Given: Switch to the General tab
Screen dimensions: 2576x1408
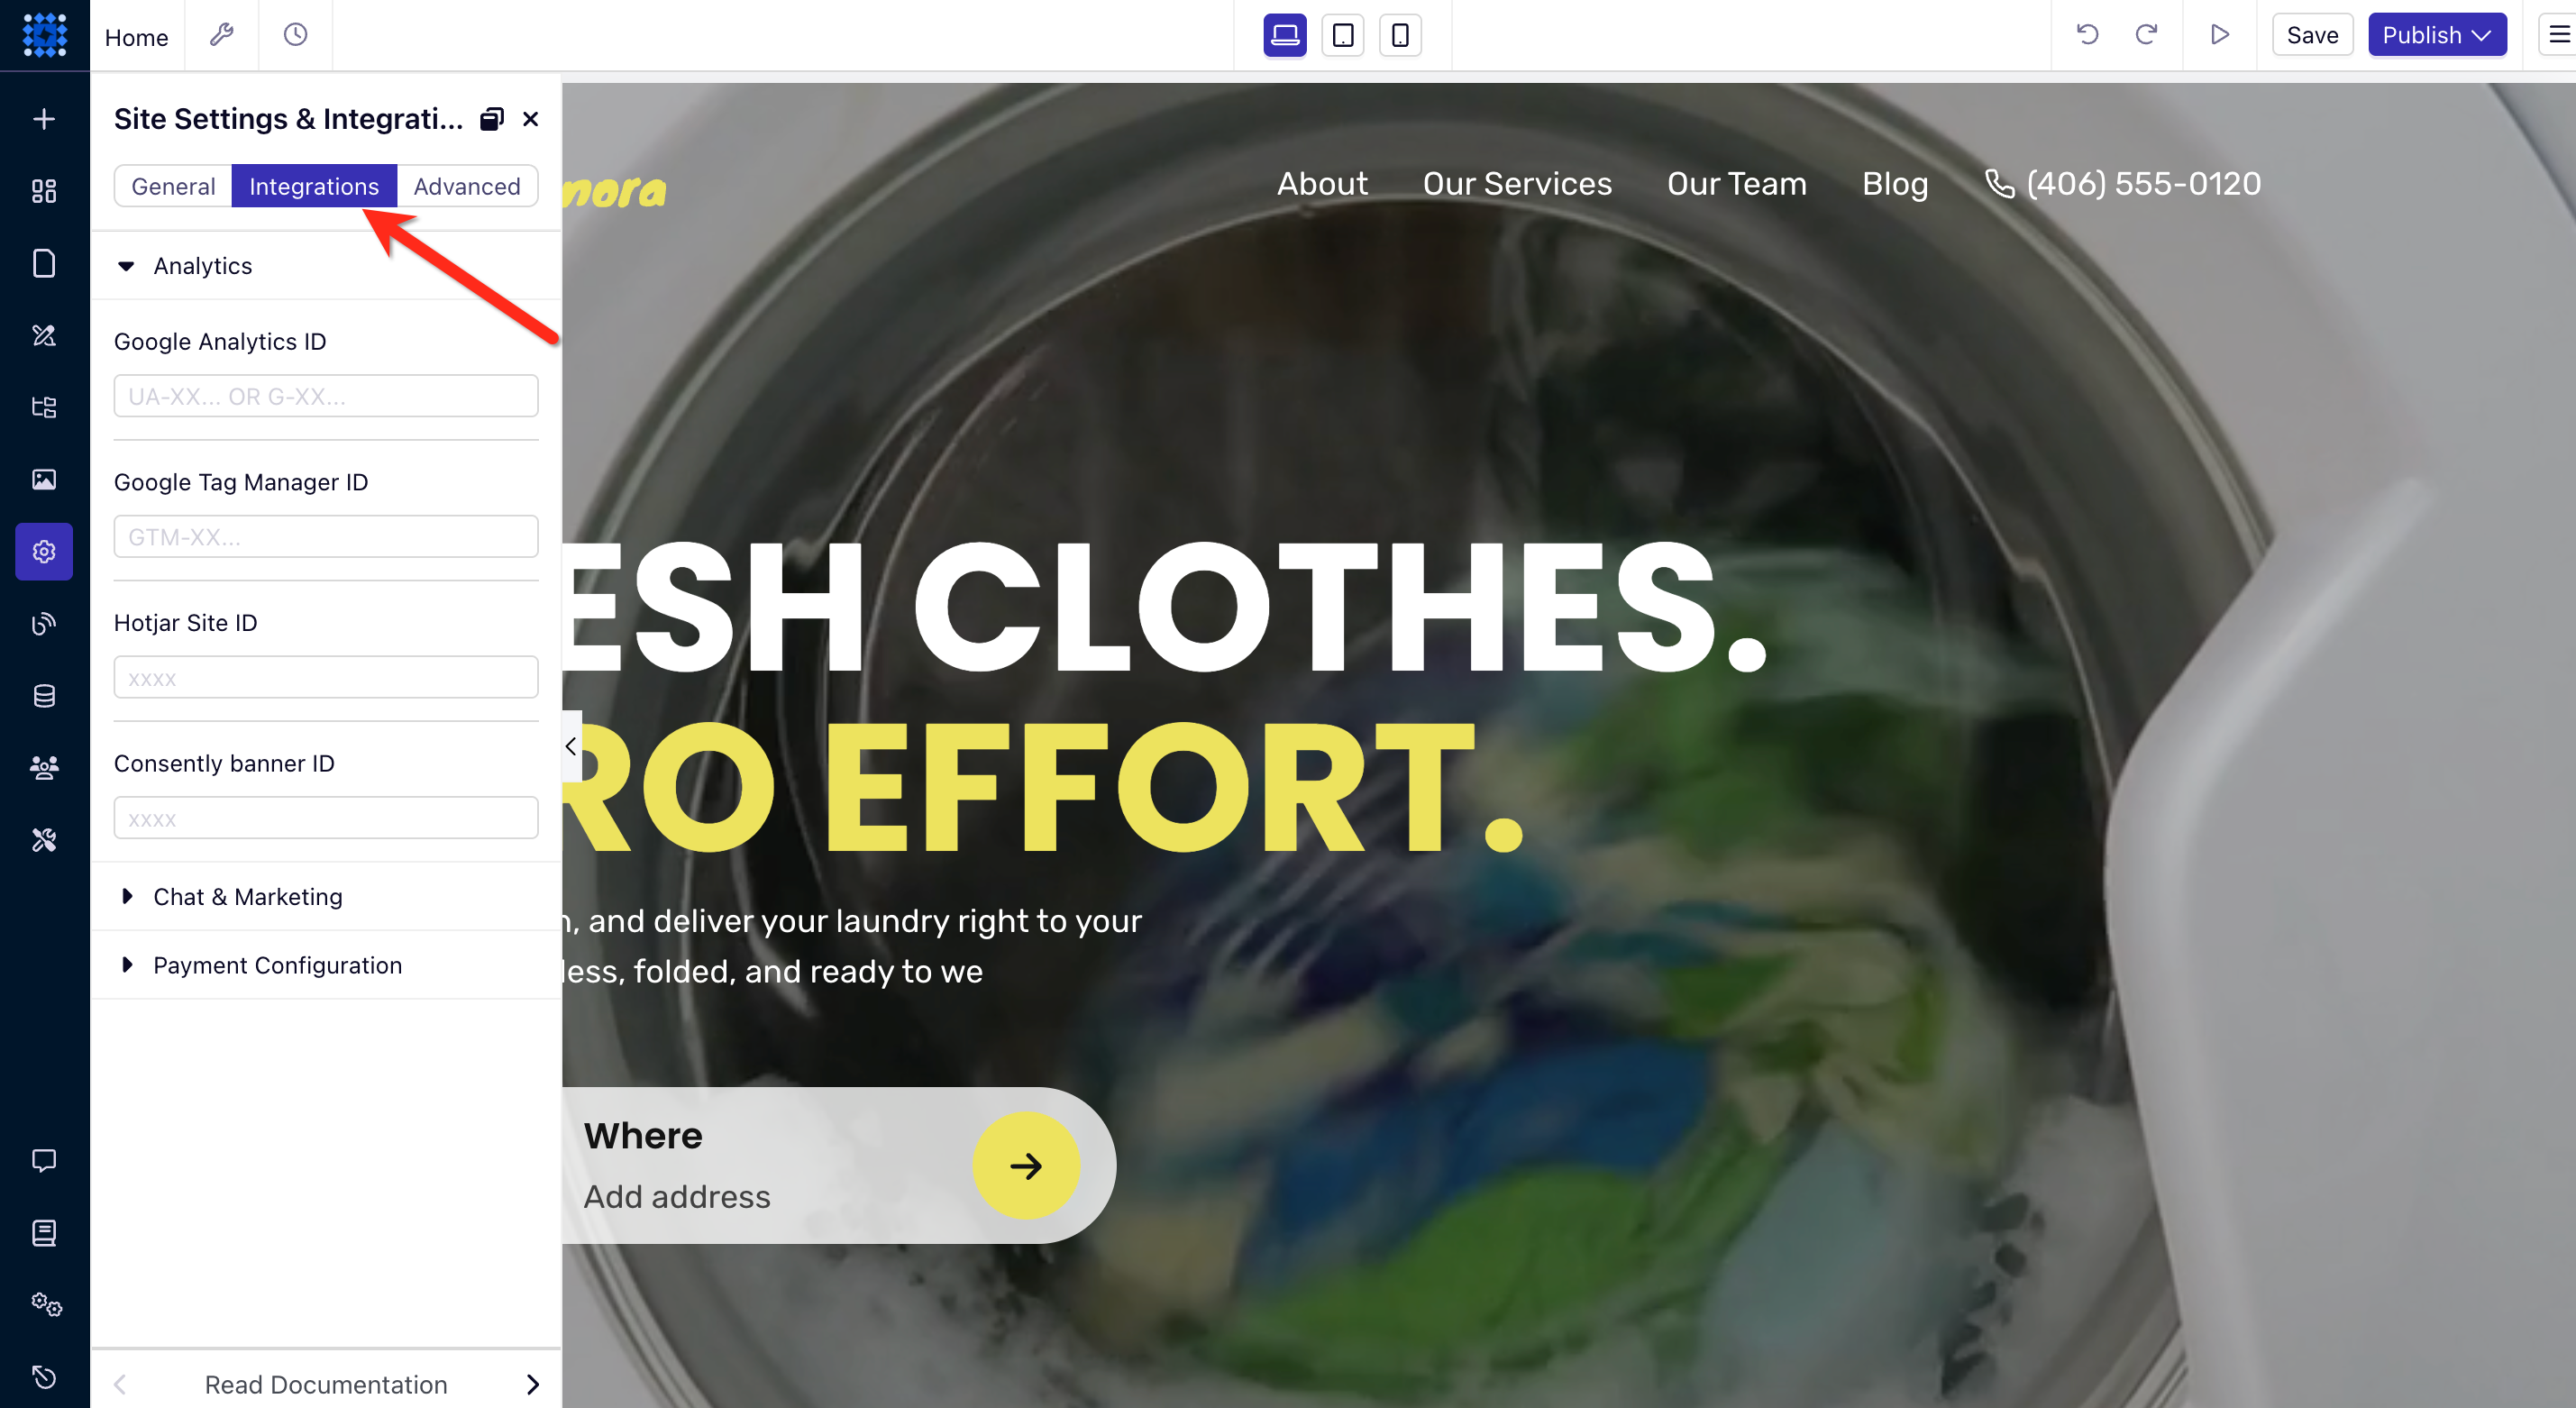Looking at the screenshot, I should point(173,186).
